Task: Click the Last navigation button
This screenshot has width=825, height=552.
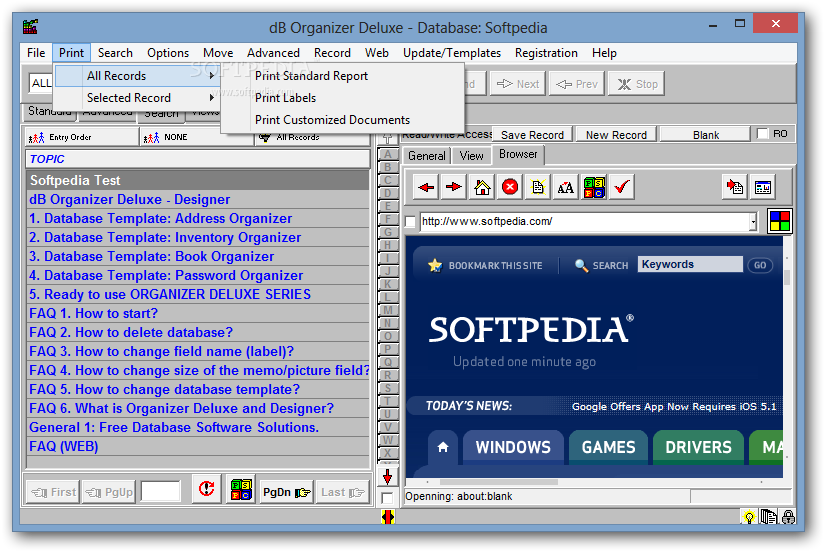Action: [x=343, y=492]
